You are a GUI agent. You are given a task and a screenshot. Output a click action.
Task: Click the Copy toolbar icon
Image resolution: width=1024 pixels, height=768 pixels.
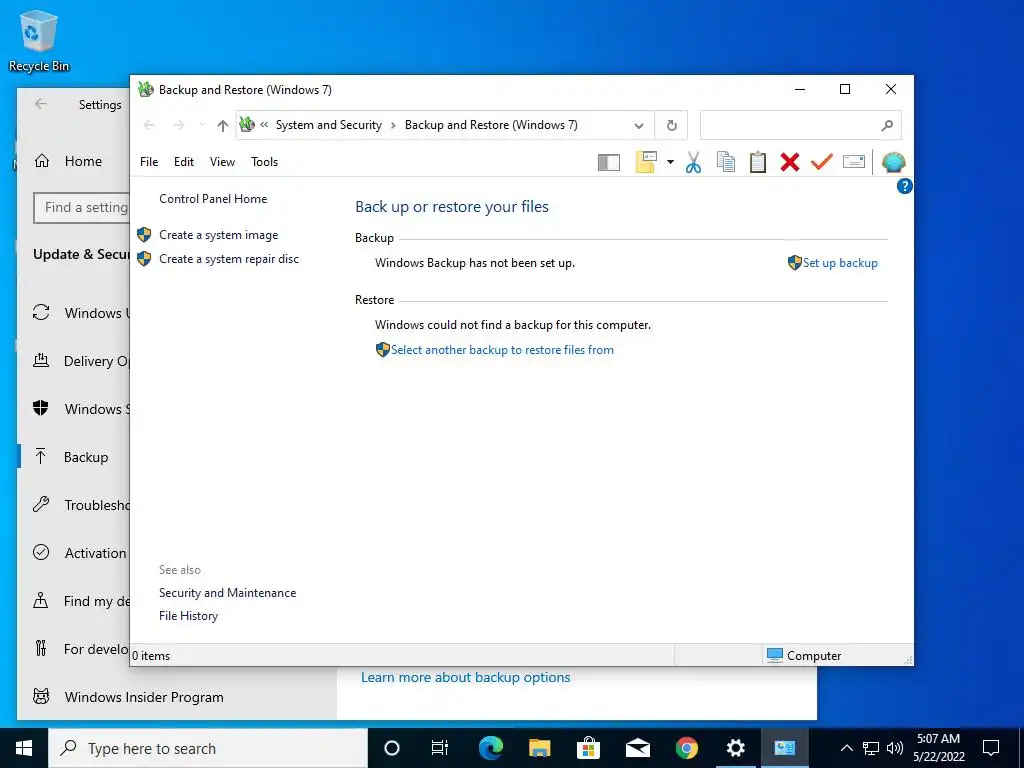pos(726,162)
